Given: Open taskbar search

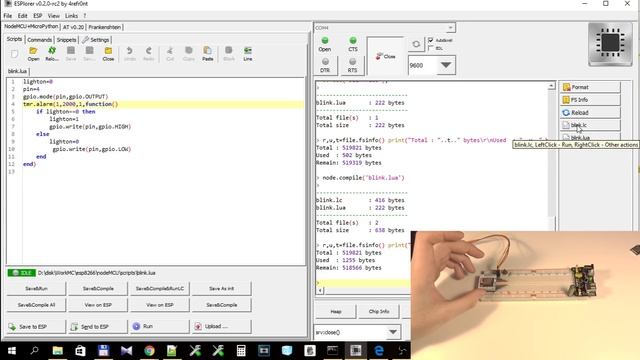Looking at the screenshot, I should pyautogui.click(x=34, y=351).
